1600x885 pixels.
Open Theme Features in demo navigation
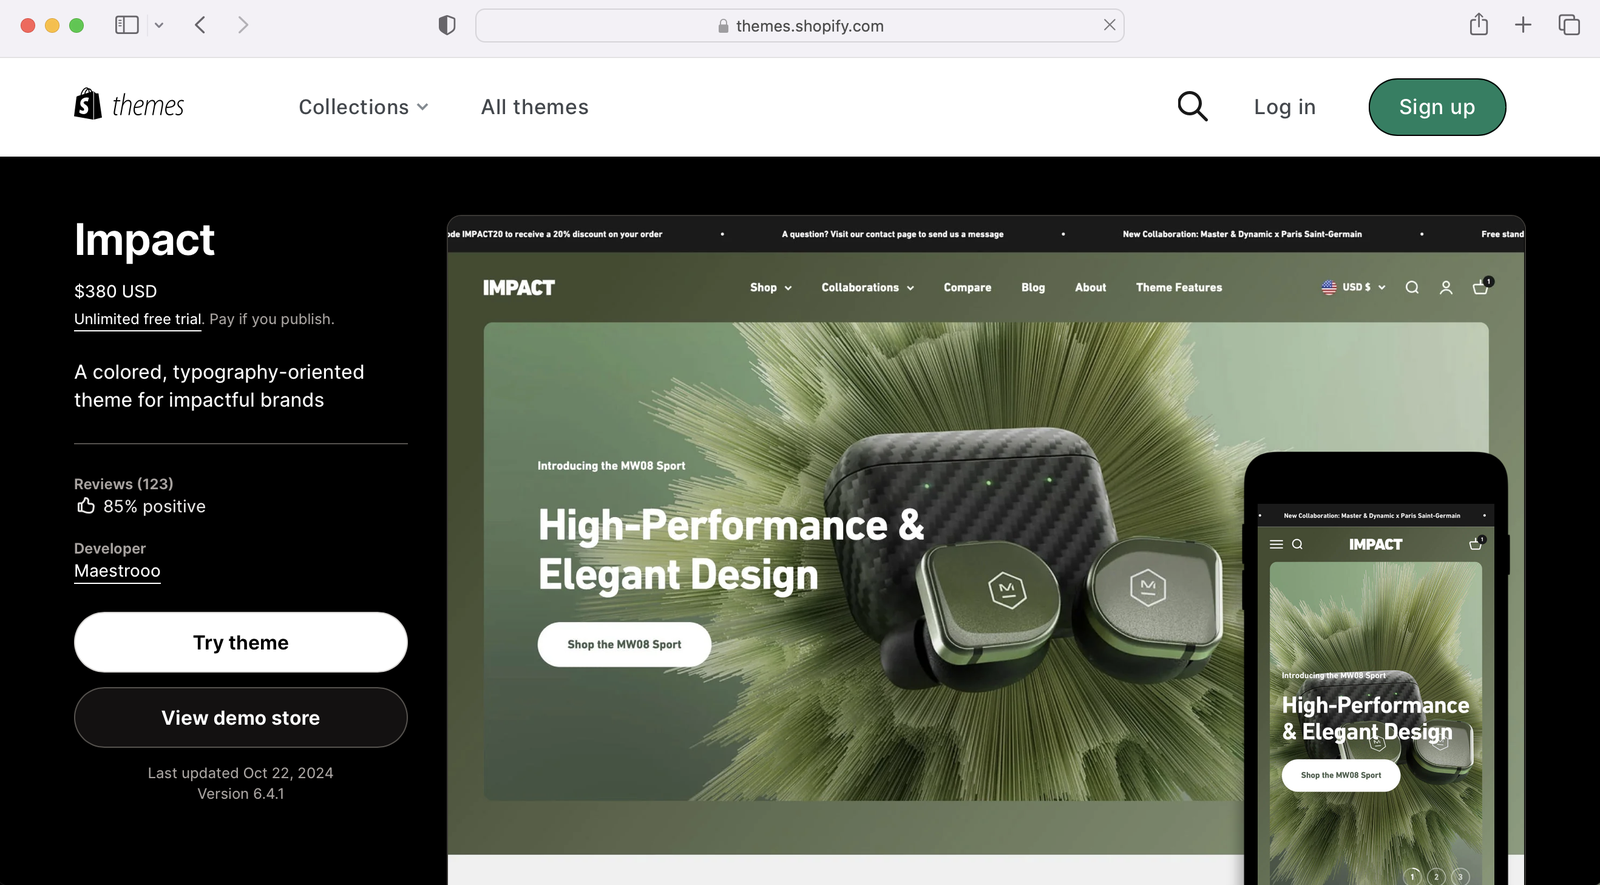click(1179, 288)
